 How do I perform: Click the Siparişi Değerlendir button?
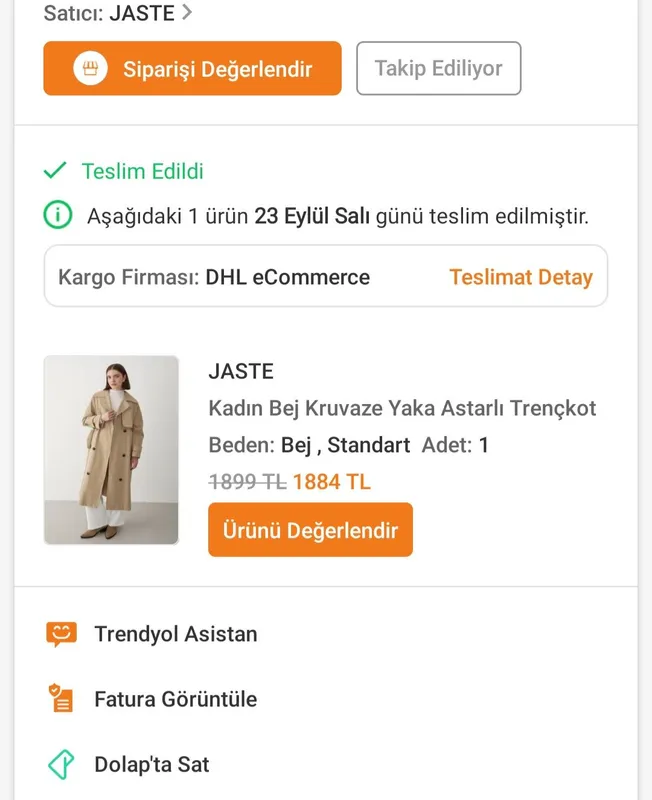point(192,68)
